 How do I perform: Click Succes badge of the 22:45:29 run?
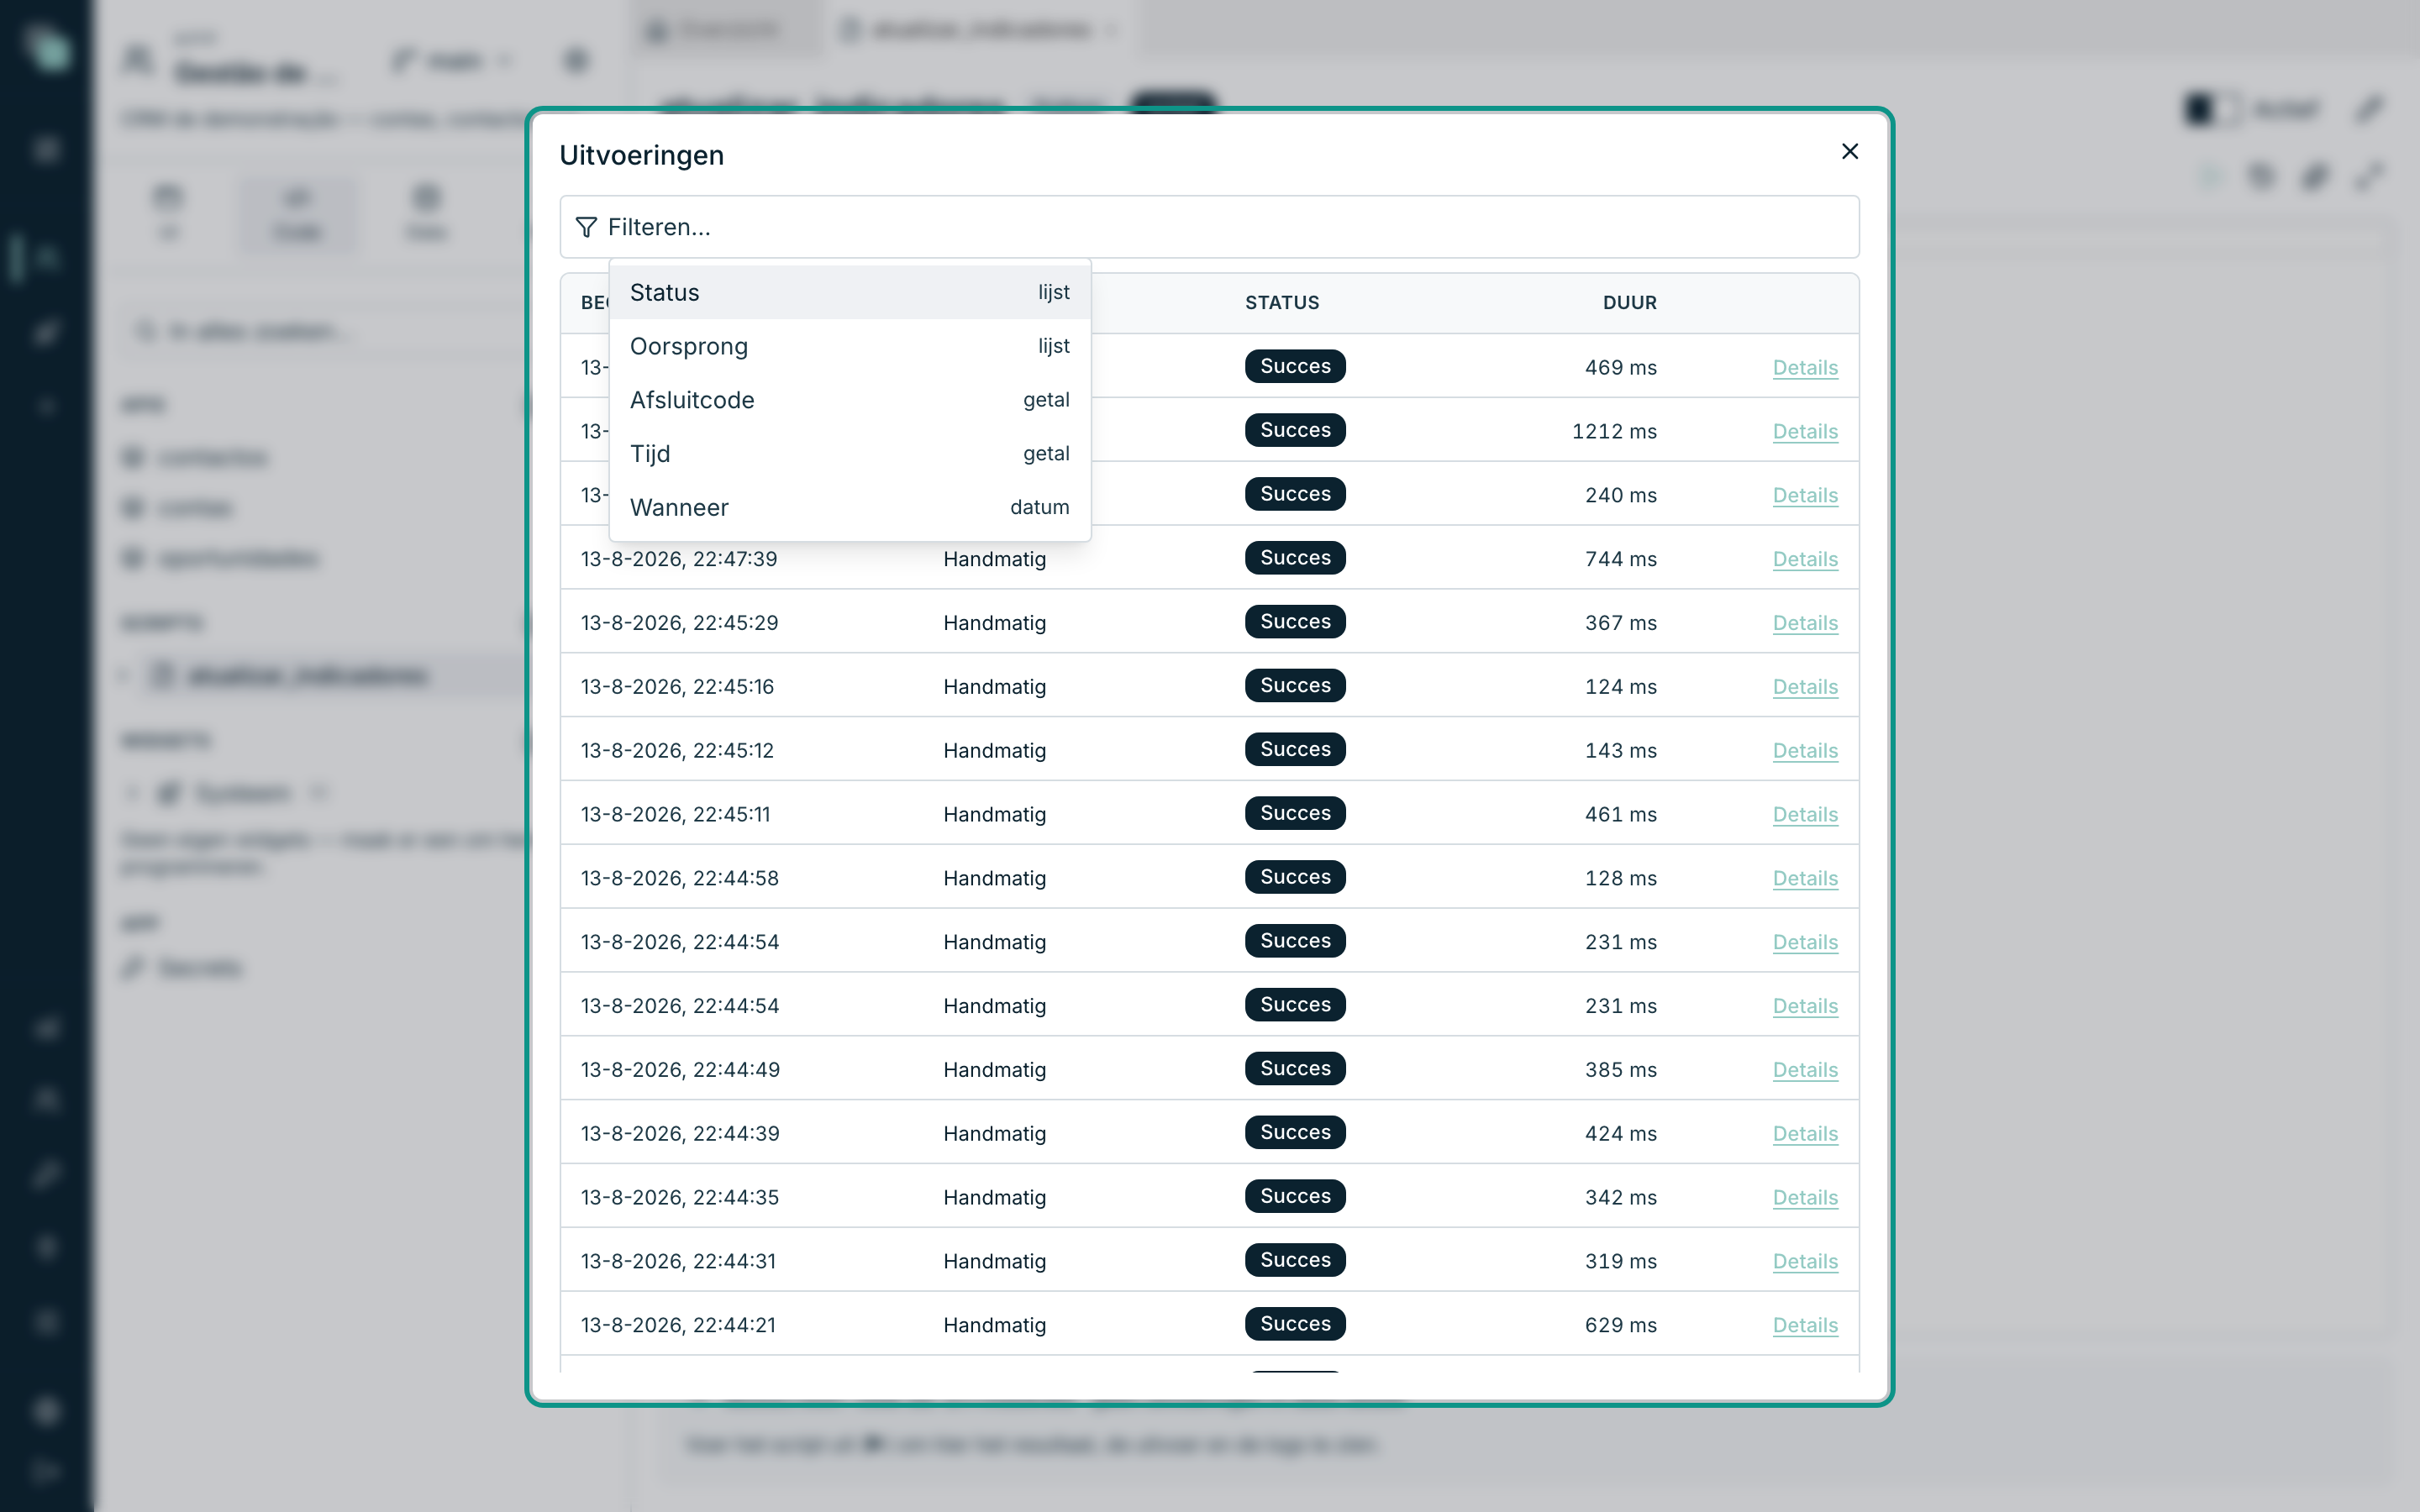(1295, 622)
